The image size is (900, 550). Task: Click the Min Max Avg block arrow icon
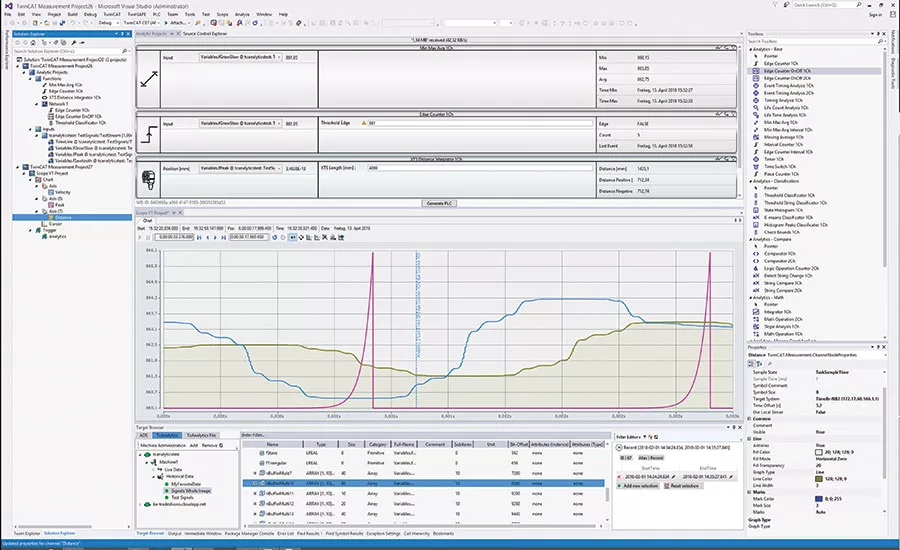pos(149,79)
